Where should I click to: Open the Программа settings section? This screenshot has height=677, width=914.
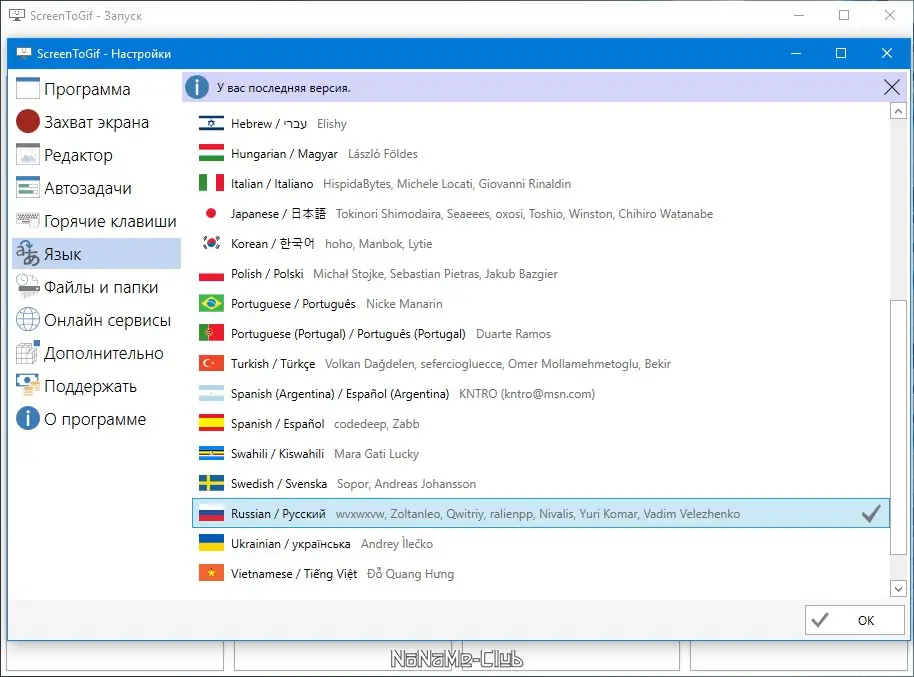click(96, 89)
